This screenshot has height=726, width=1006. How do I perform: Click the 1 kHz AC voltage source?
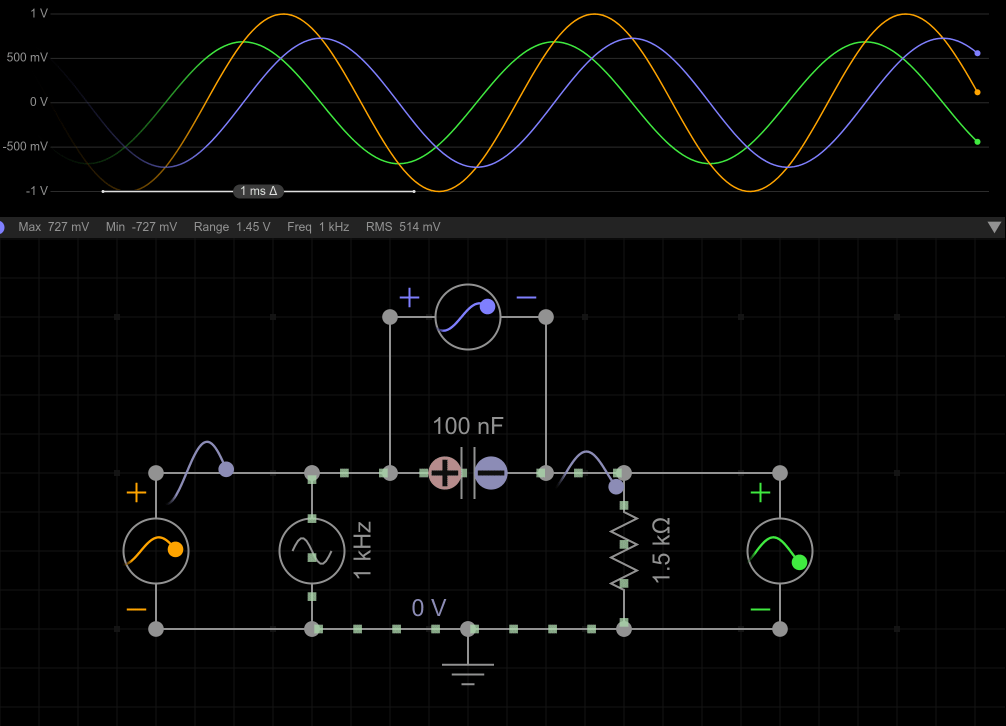pyautogui.click(x=311, y=550)
